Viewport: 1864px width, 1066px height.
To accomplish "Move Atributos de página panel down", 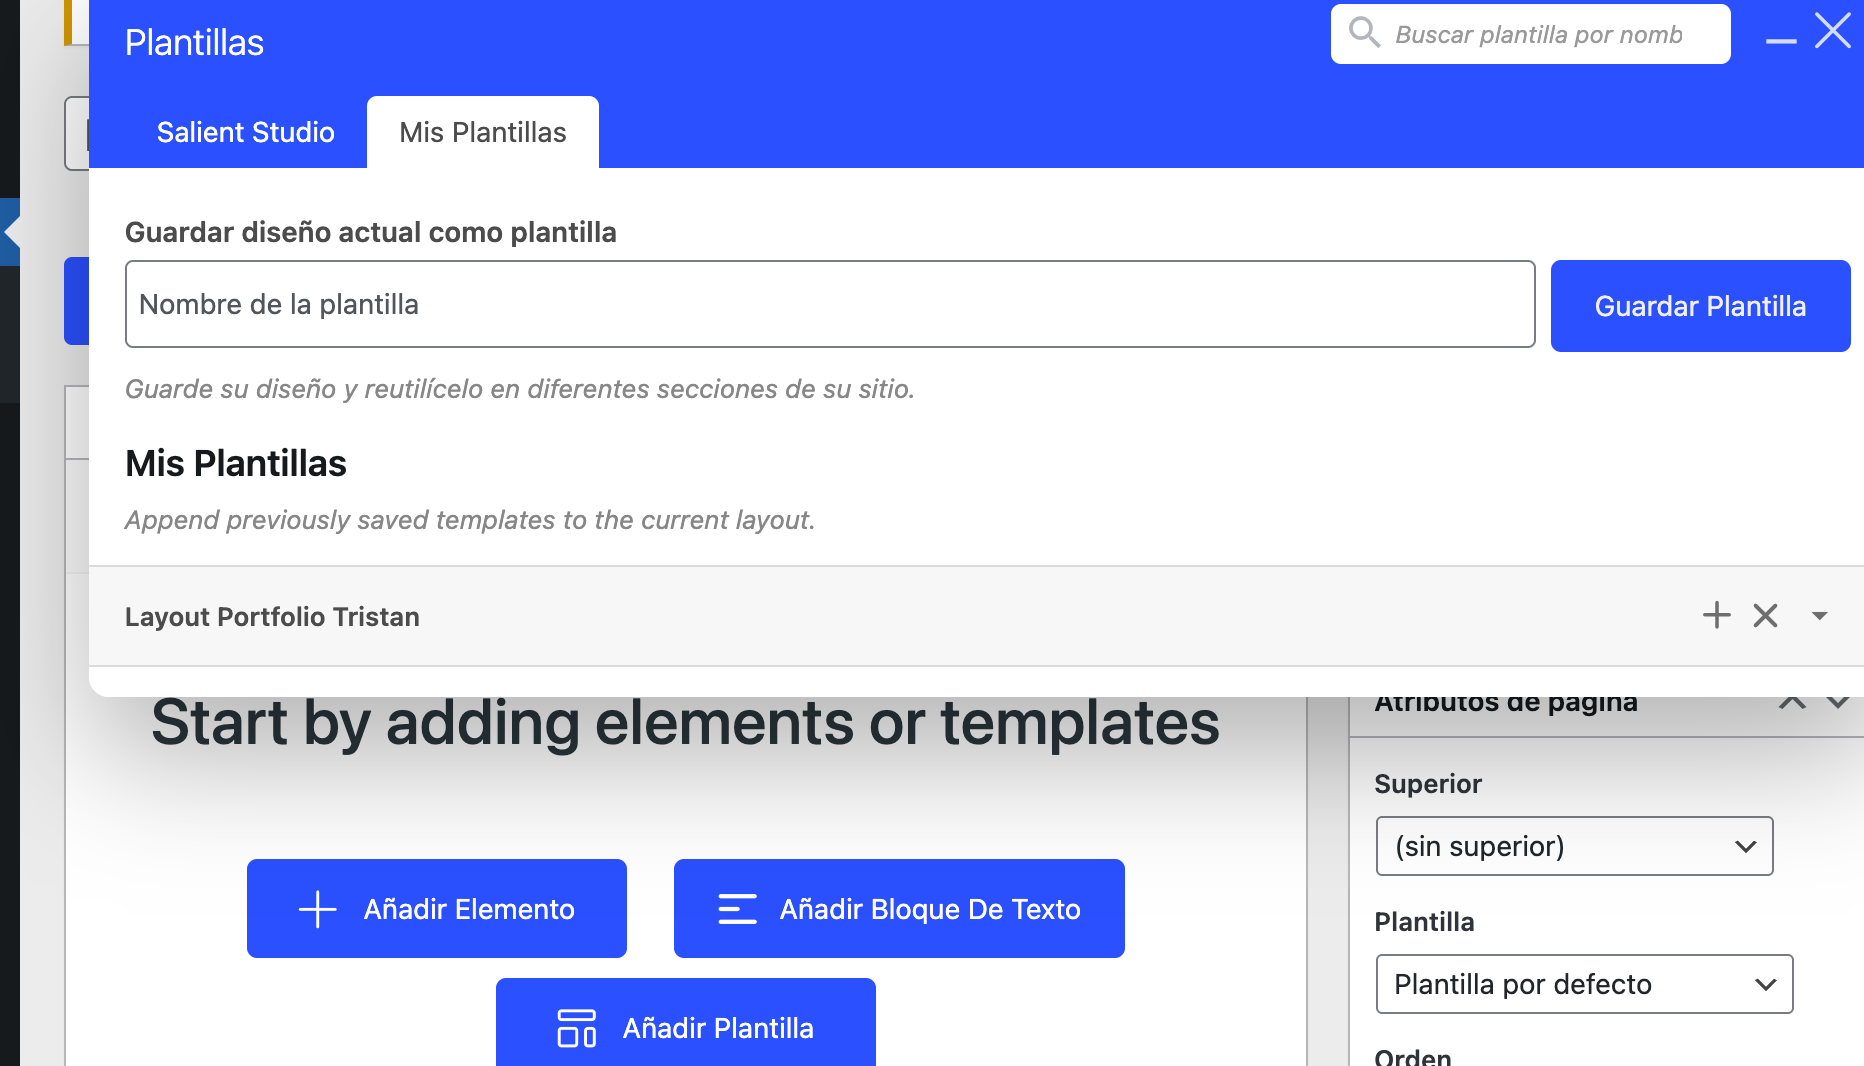I will (x=1838, y=703).
